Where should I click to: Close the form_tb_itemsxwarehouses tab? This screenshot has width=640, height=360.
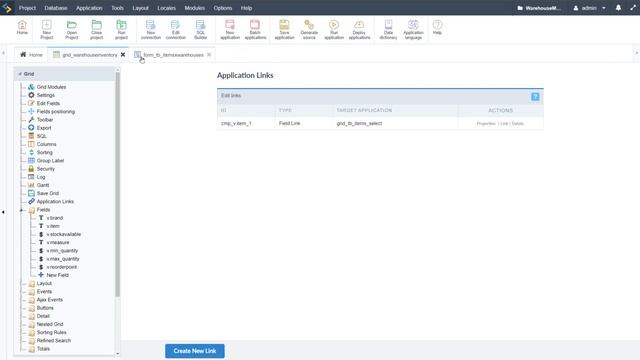(209, 55)
